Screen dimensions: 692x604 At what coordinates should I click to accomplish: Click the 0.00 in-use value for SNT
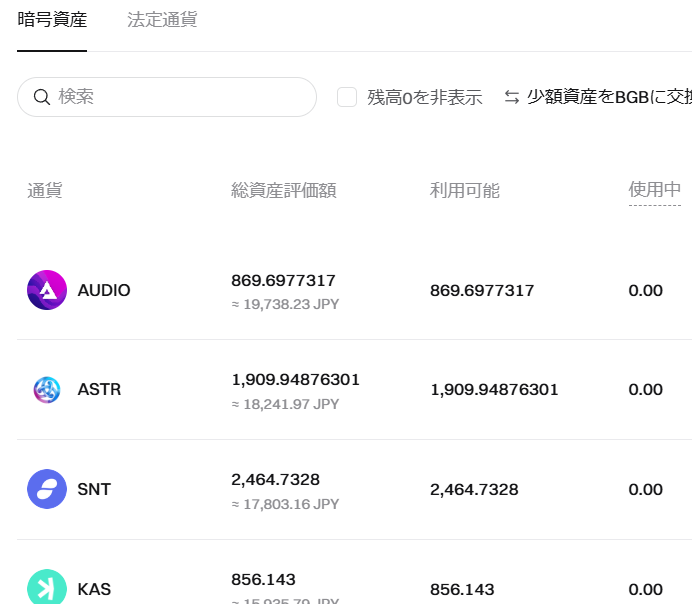(x=646, y=490)
